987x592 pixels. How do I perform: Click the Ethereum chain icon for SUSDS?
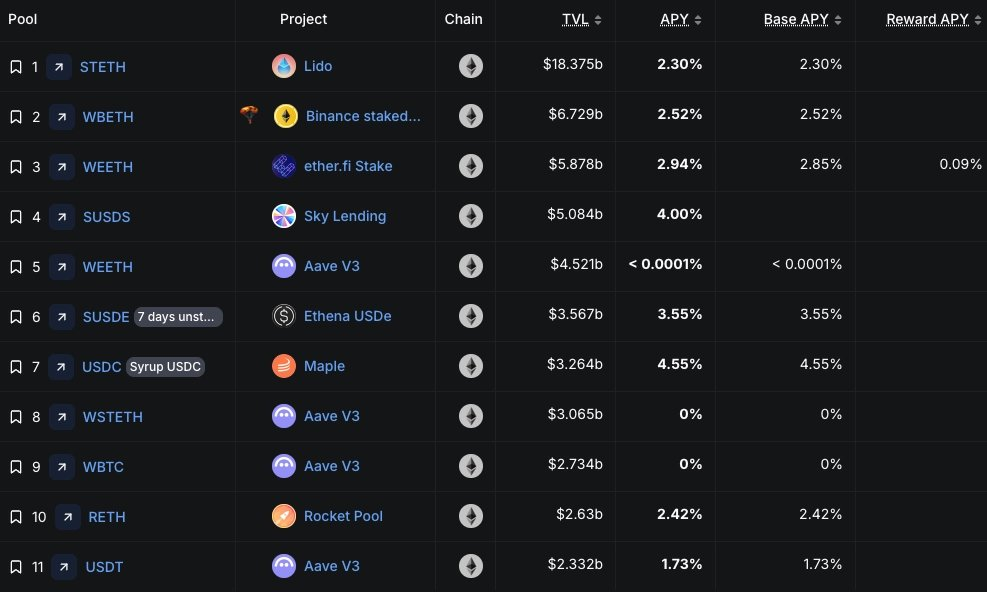[x=470, y=216]
